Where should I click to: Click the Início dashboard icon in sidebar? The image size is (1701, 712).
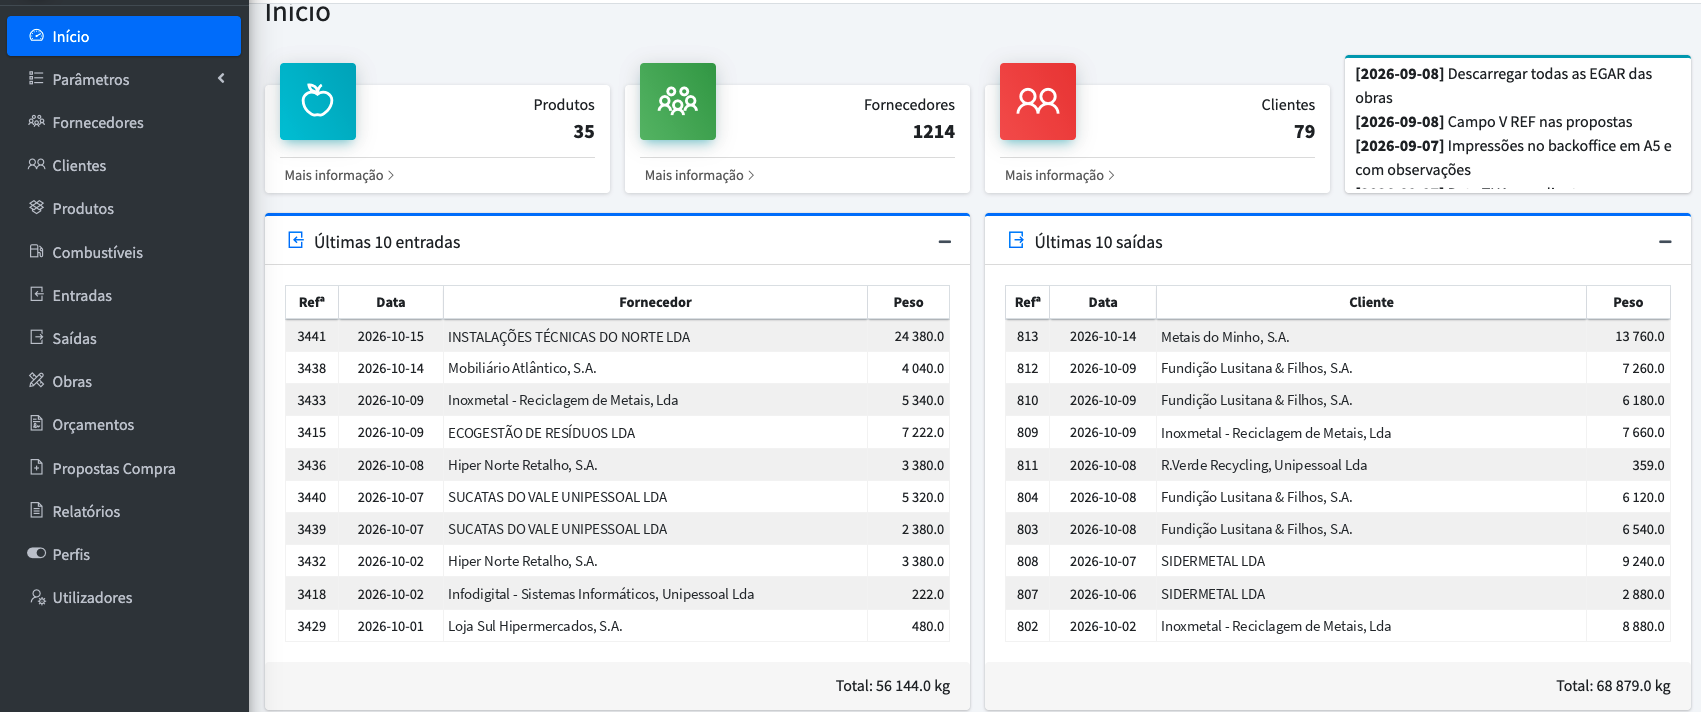pos(37,35)
